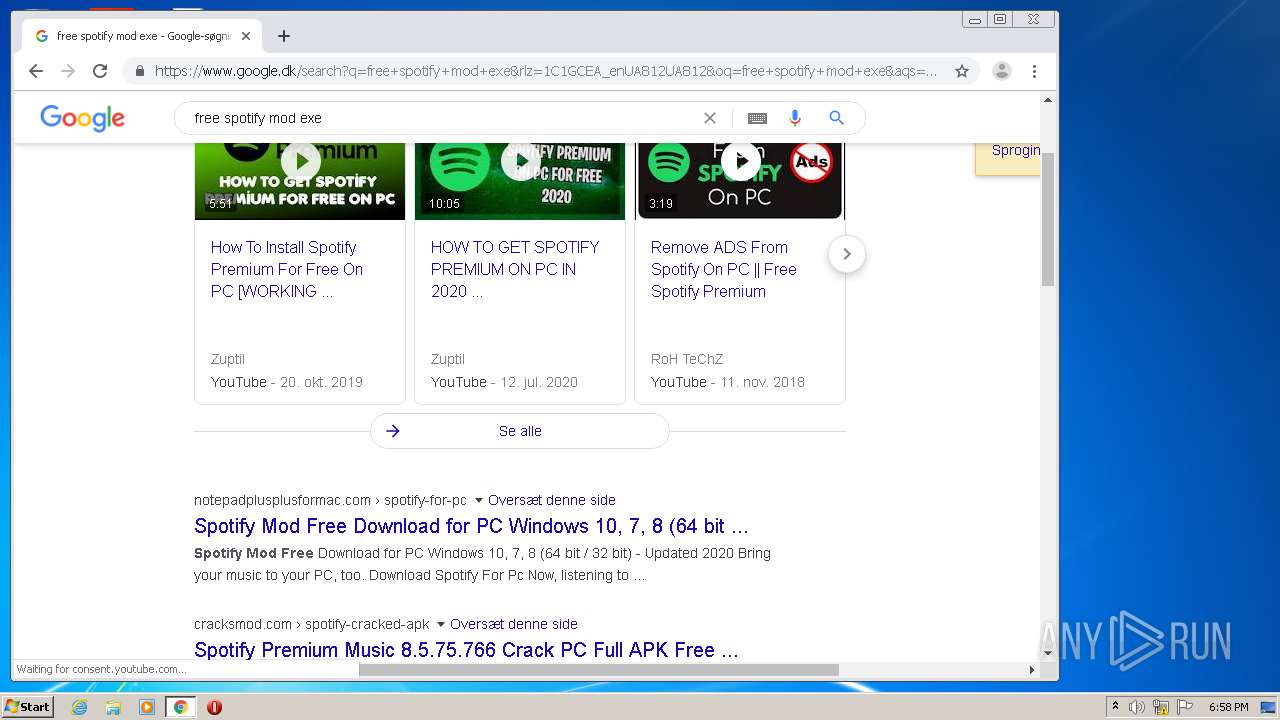Click the 'Sprogin' yellow note panel
1280x720 pixels.
[1008, 159]
